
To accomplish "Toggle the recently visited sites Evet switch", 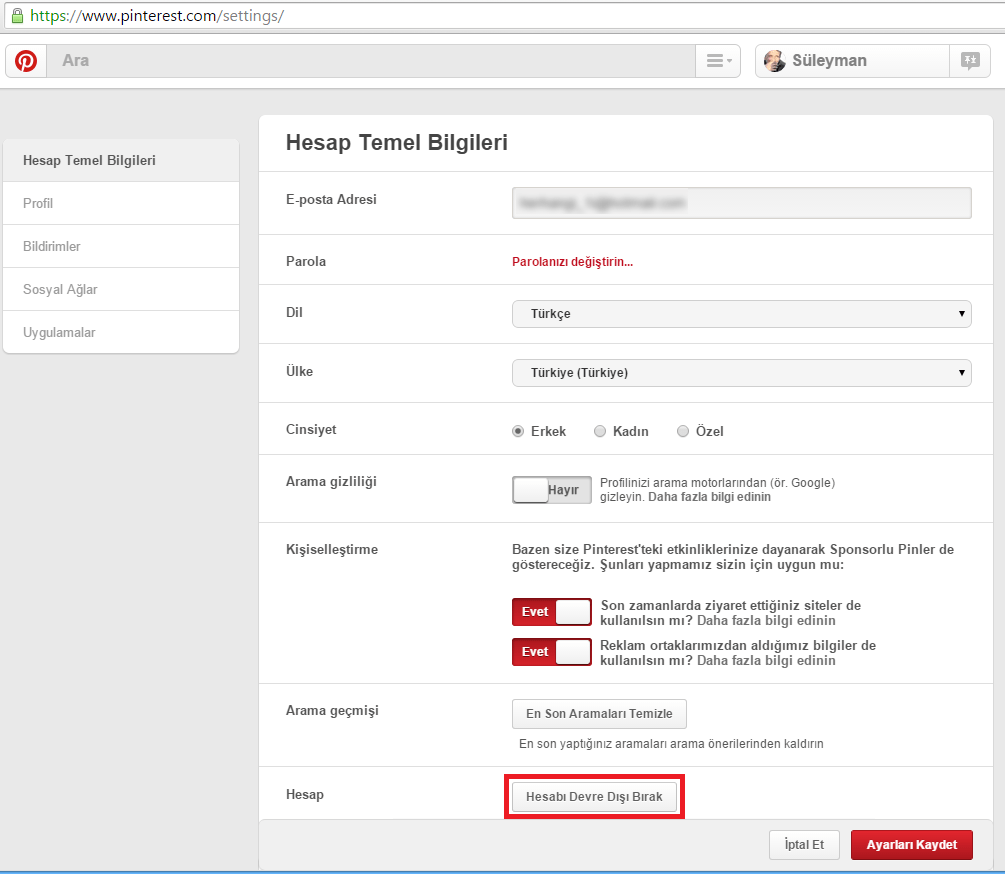I will (552, 612).
